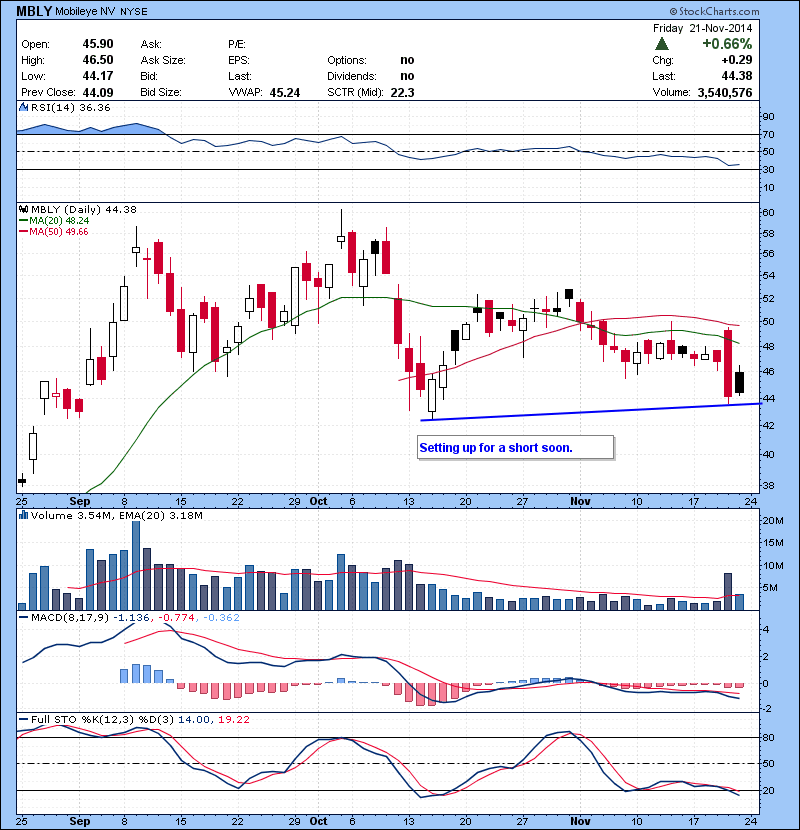This screenshot has height=830, width=800.
Task: Select the MA(20) 48.24 legend entry
Action: point(54,221)
